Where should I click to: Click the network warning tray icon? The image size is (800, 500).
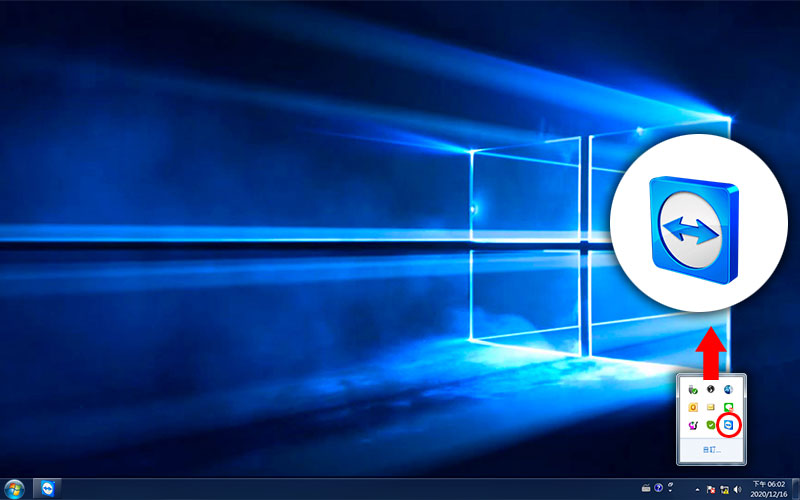point(724,490)
